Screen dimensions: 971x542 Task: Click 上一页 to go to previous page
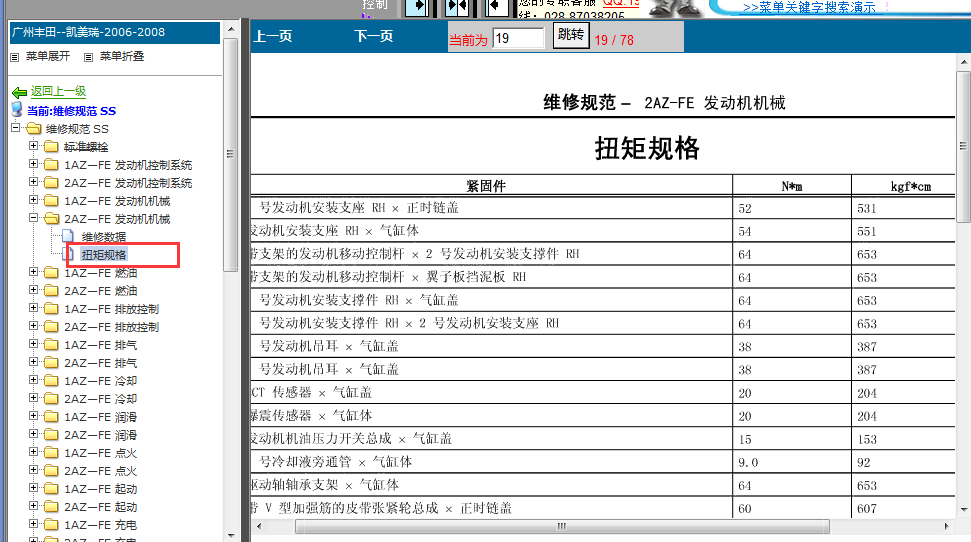point(273,36)
